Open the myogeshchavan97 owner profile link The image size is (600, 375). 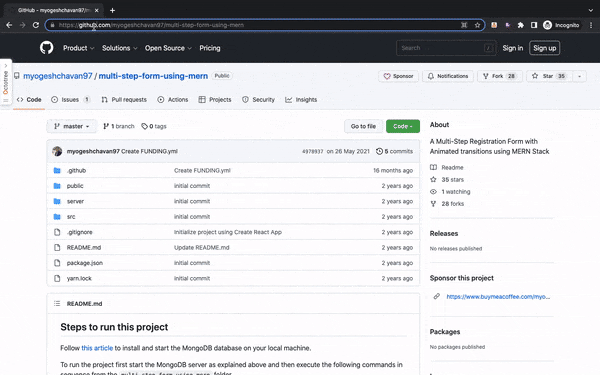(x=58, y=76)
